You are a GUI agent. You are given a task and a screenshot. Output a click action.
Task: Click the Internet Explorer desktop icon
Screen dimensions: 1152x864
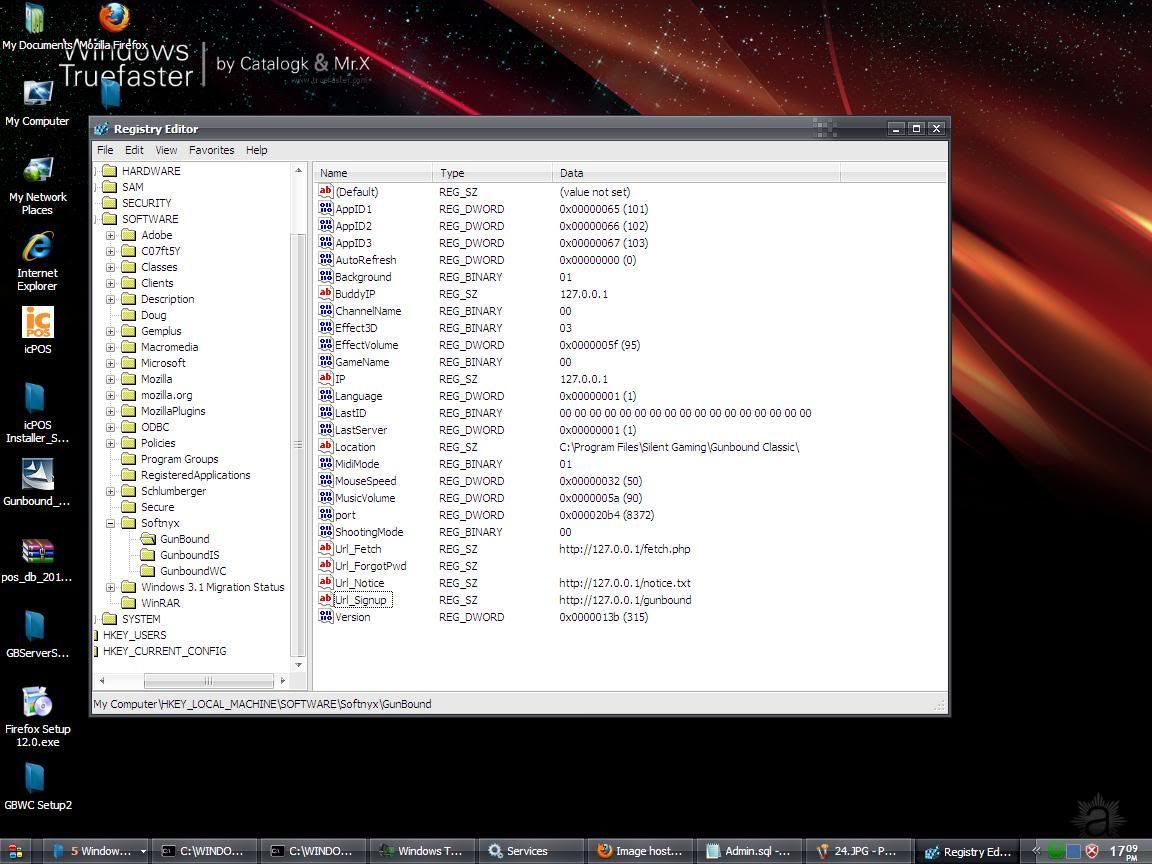point(37,247)
